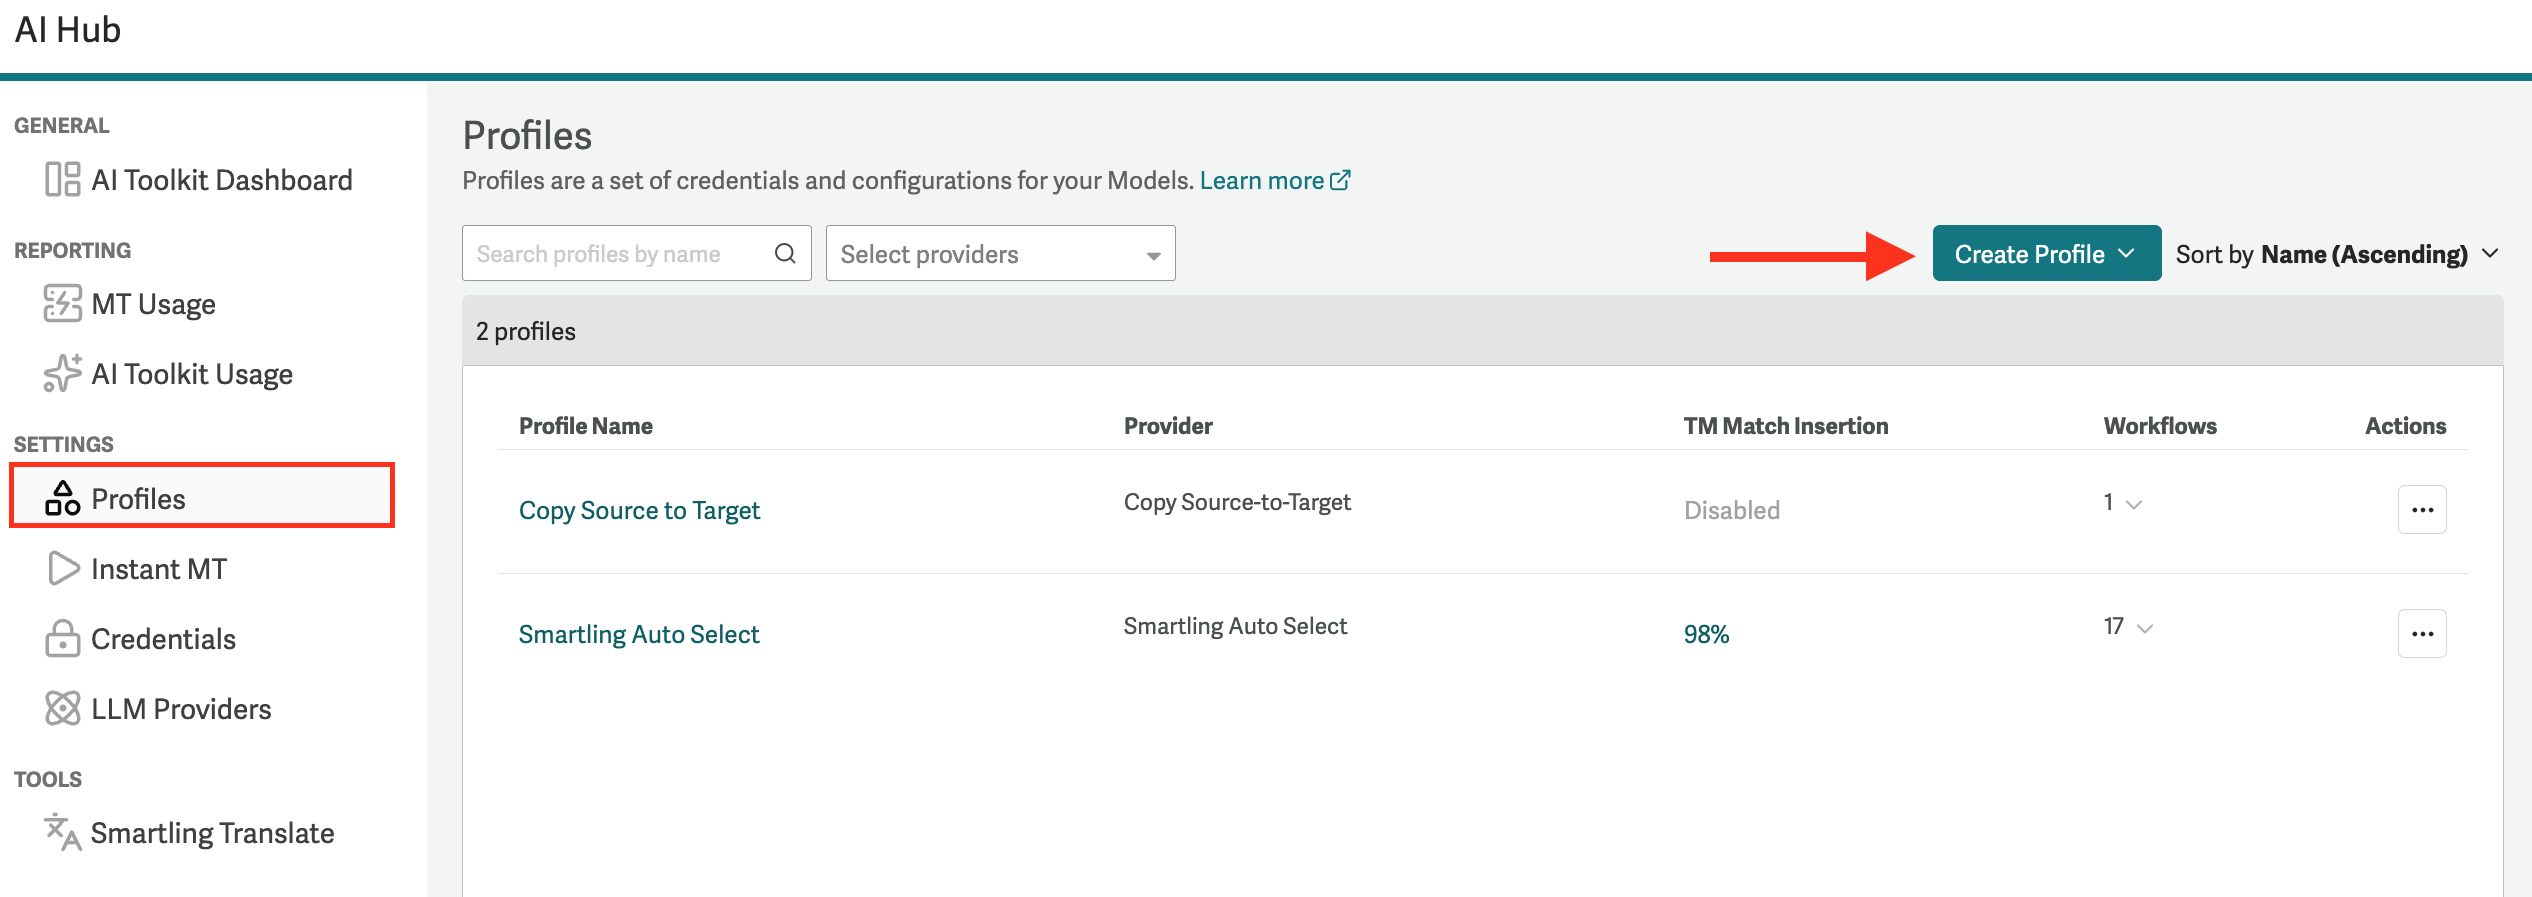Click the LLM Providers atom icon

62,708
